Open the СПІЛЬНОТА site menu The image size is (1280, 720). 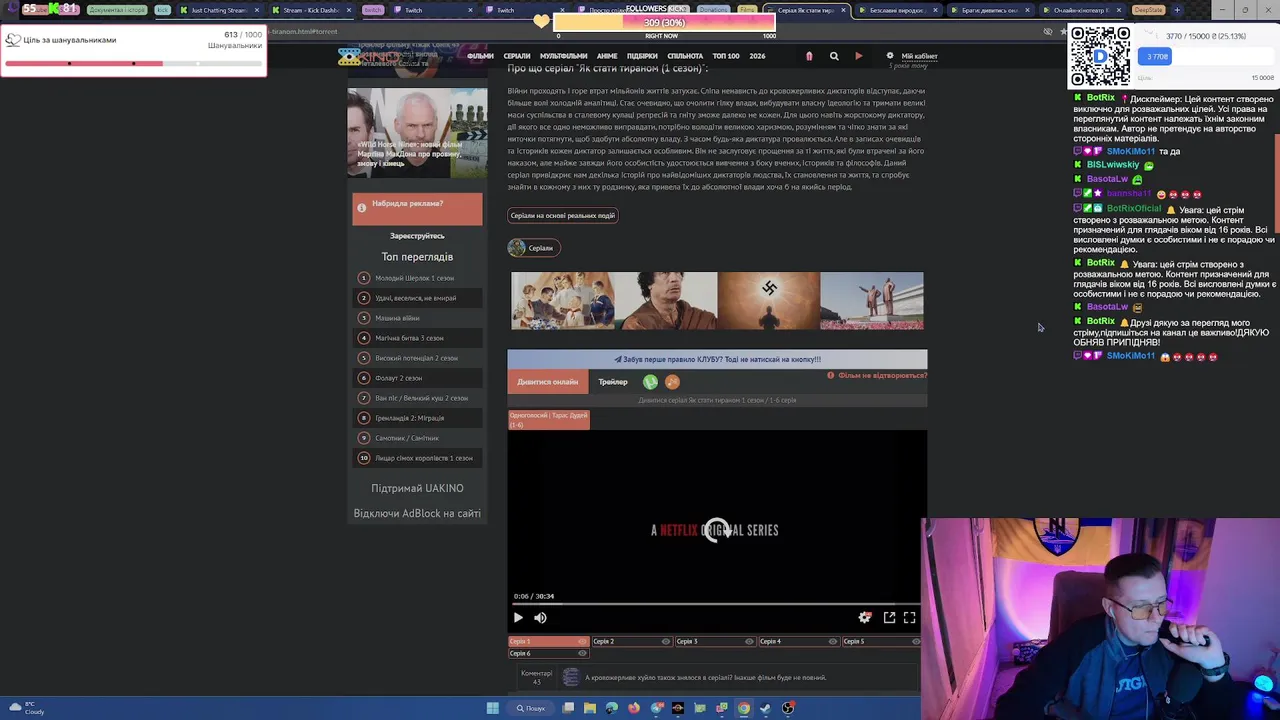(x=685, y=56)
